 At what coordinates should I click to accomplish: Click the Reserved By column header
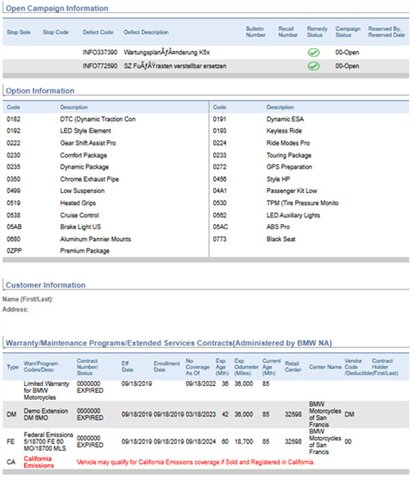click(386, 32)
